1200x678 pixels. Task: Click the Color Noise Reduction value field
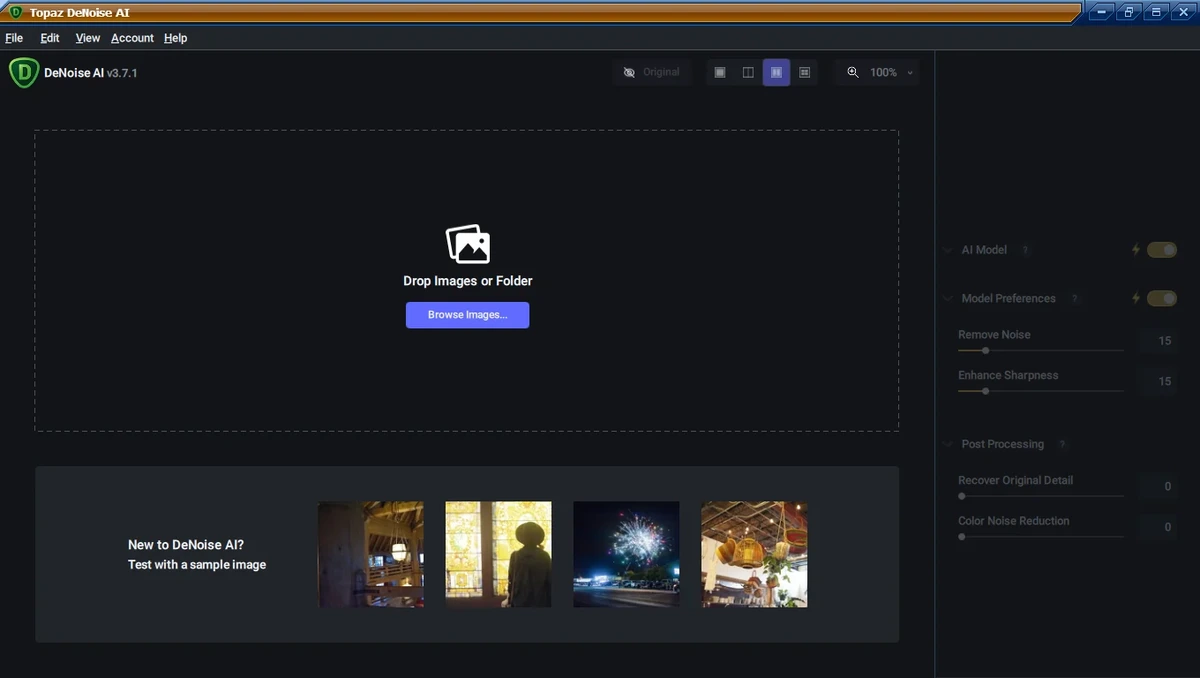(x=1157, y=527)
